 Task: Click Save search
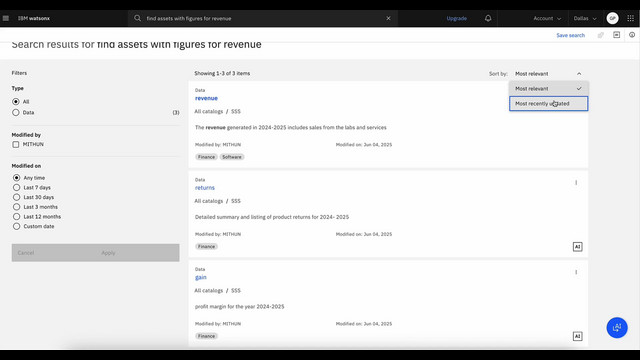(x=570, y=36)
